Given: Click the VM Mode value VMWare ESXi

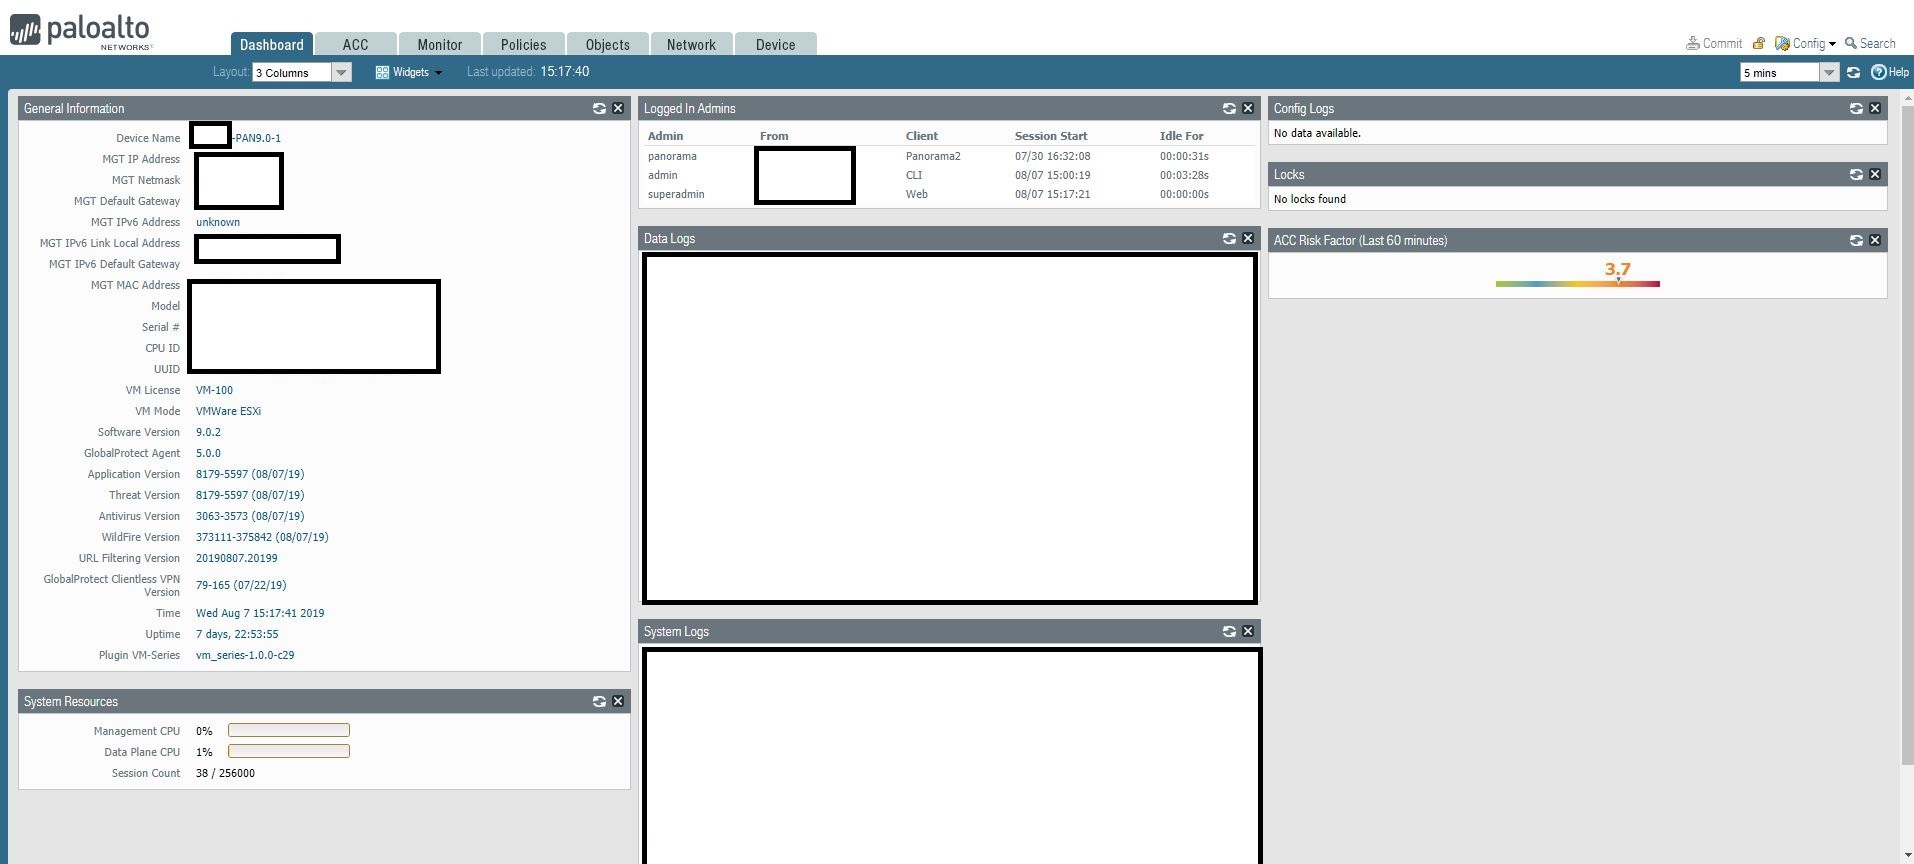Looking at the screenshot, I should pyautogui.click(x=228, y=411).
